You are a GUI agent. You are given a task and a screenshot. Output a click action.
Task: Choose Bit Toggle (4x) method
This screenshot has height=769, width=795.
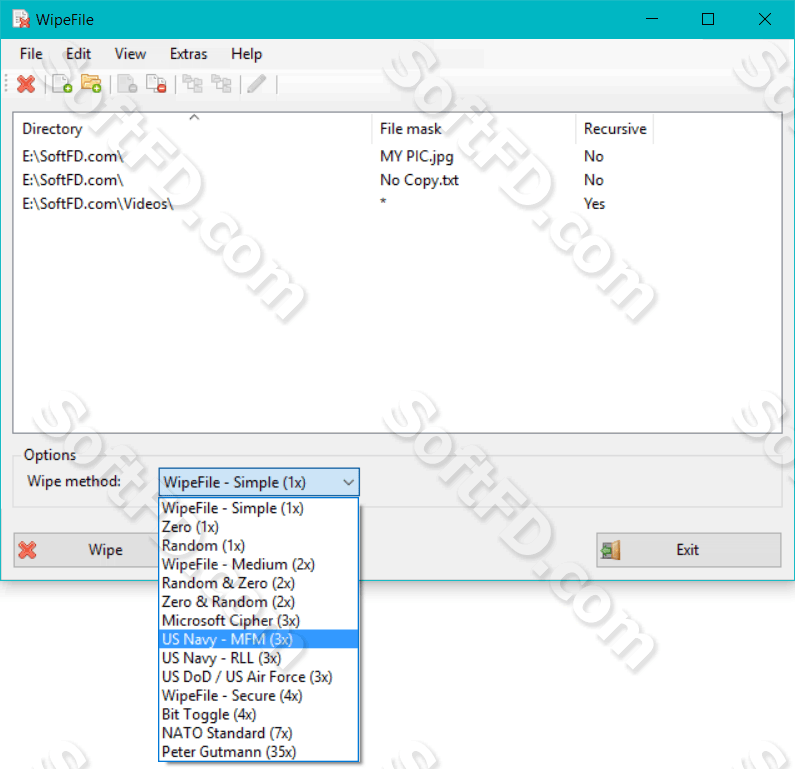click(259, 714)
